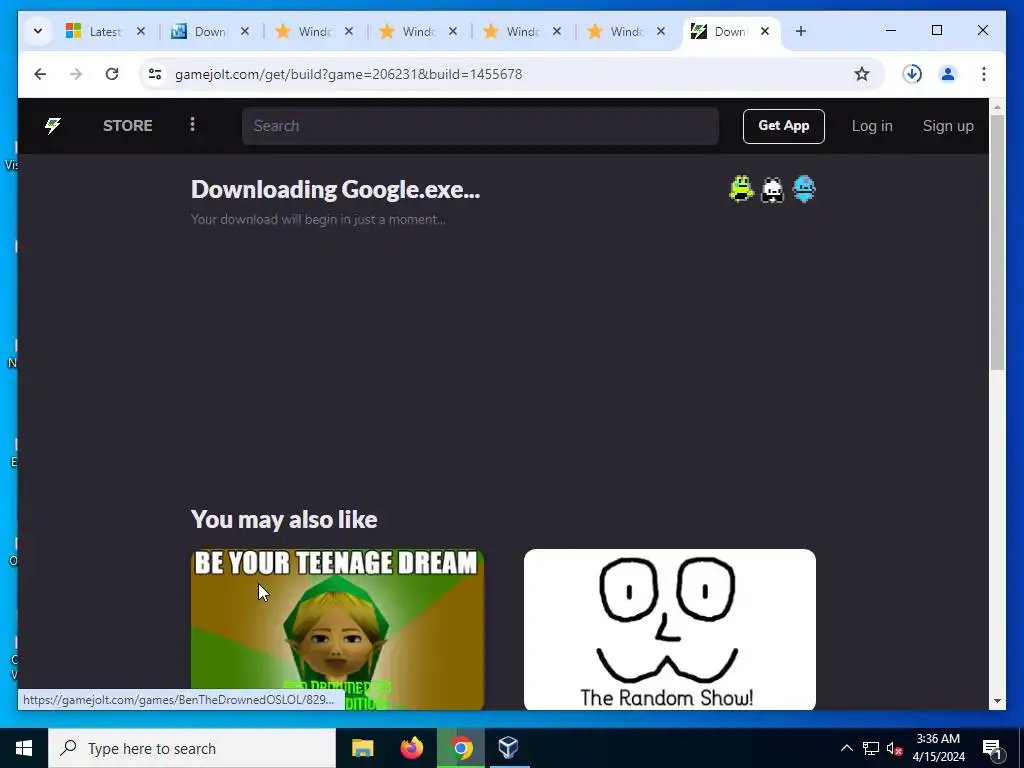Expand the tab search dropdown arrow

coord(38,31)
